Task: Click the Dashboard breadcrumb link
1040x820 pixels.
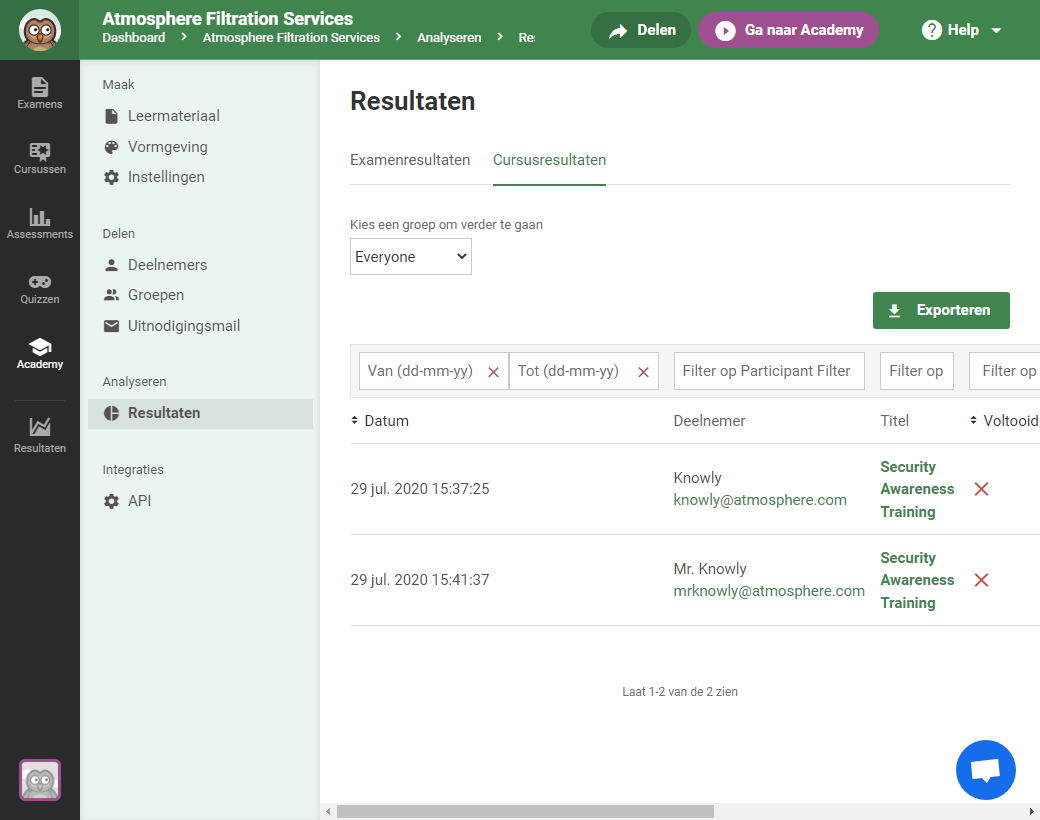Action: pos(133,38)
